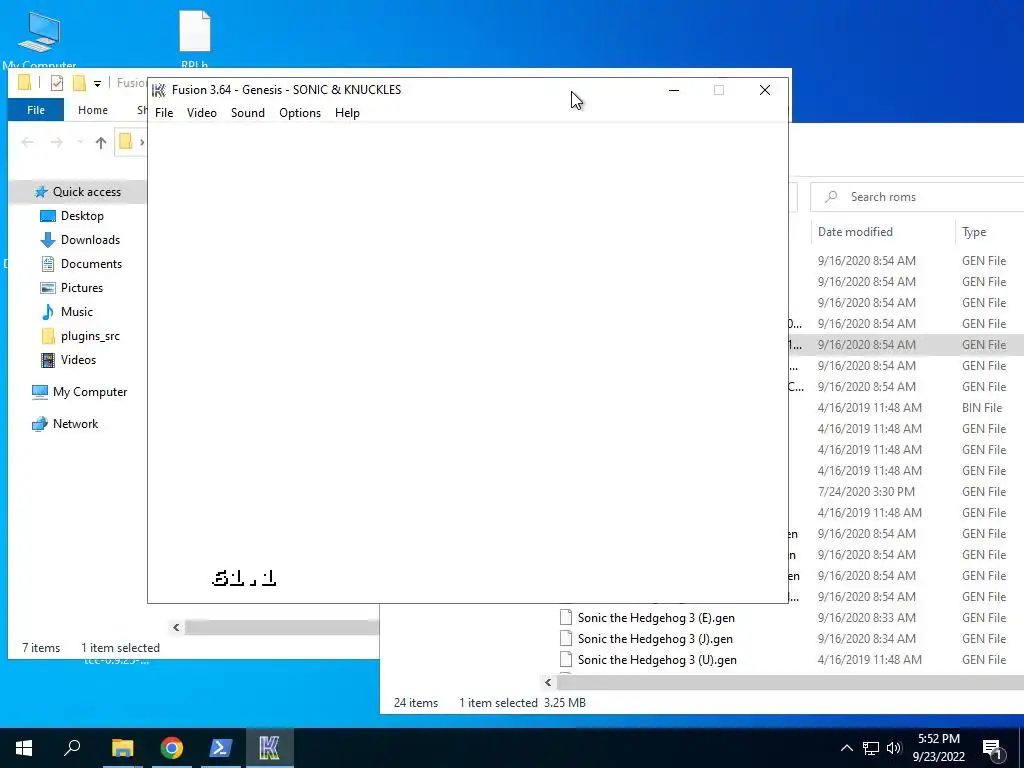The height and width of the screenshot is (768, 1024).
Task: Switch to the Home ribbon tab in Explorer
Action: click(x=93, y=110)
